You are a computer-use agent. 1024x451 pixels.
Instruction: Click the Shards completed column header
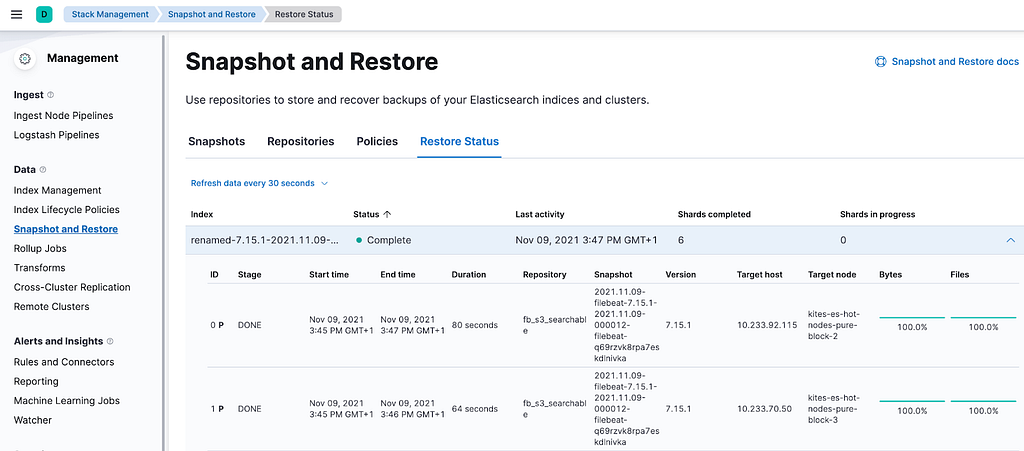point(714,214)
